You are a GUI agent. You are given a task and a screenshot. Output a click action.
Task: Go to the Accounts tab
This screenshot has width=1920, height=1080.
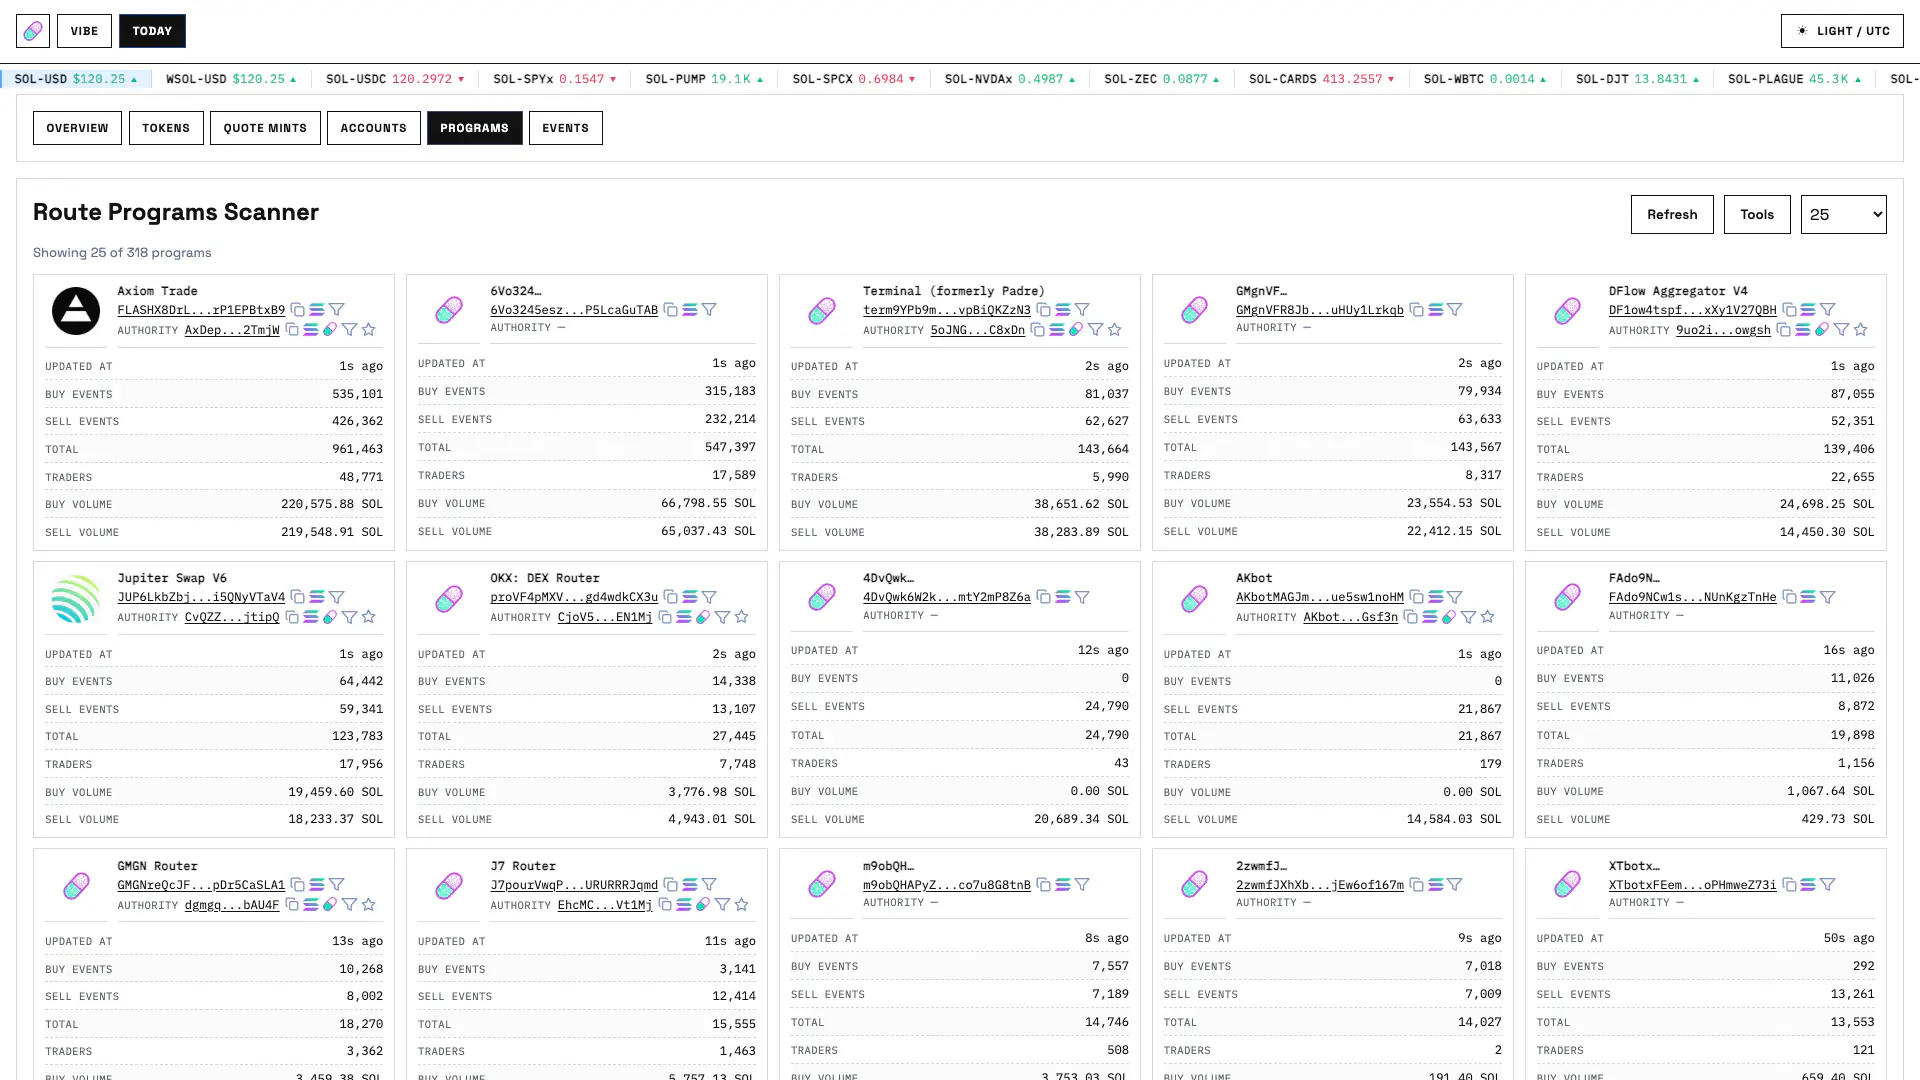point(373,128)
